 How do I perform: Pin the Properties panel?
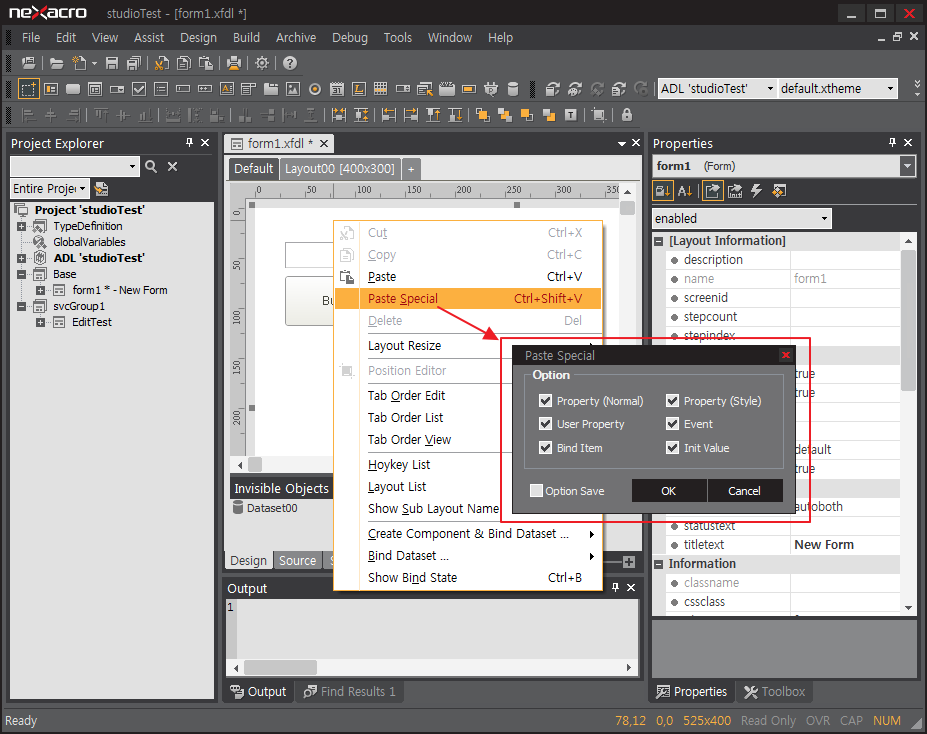click(893, 143)
